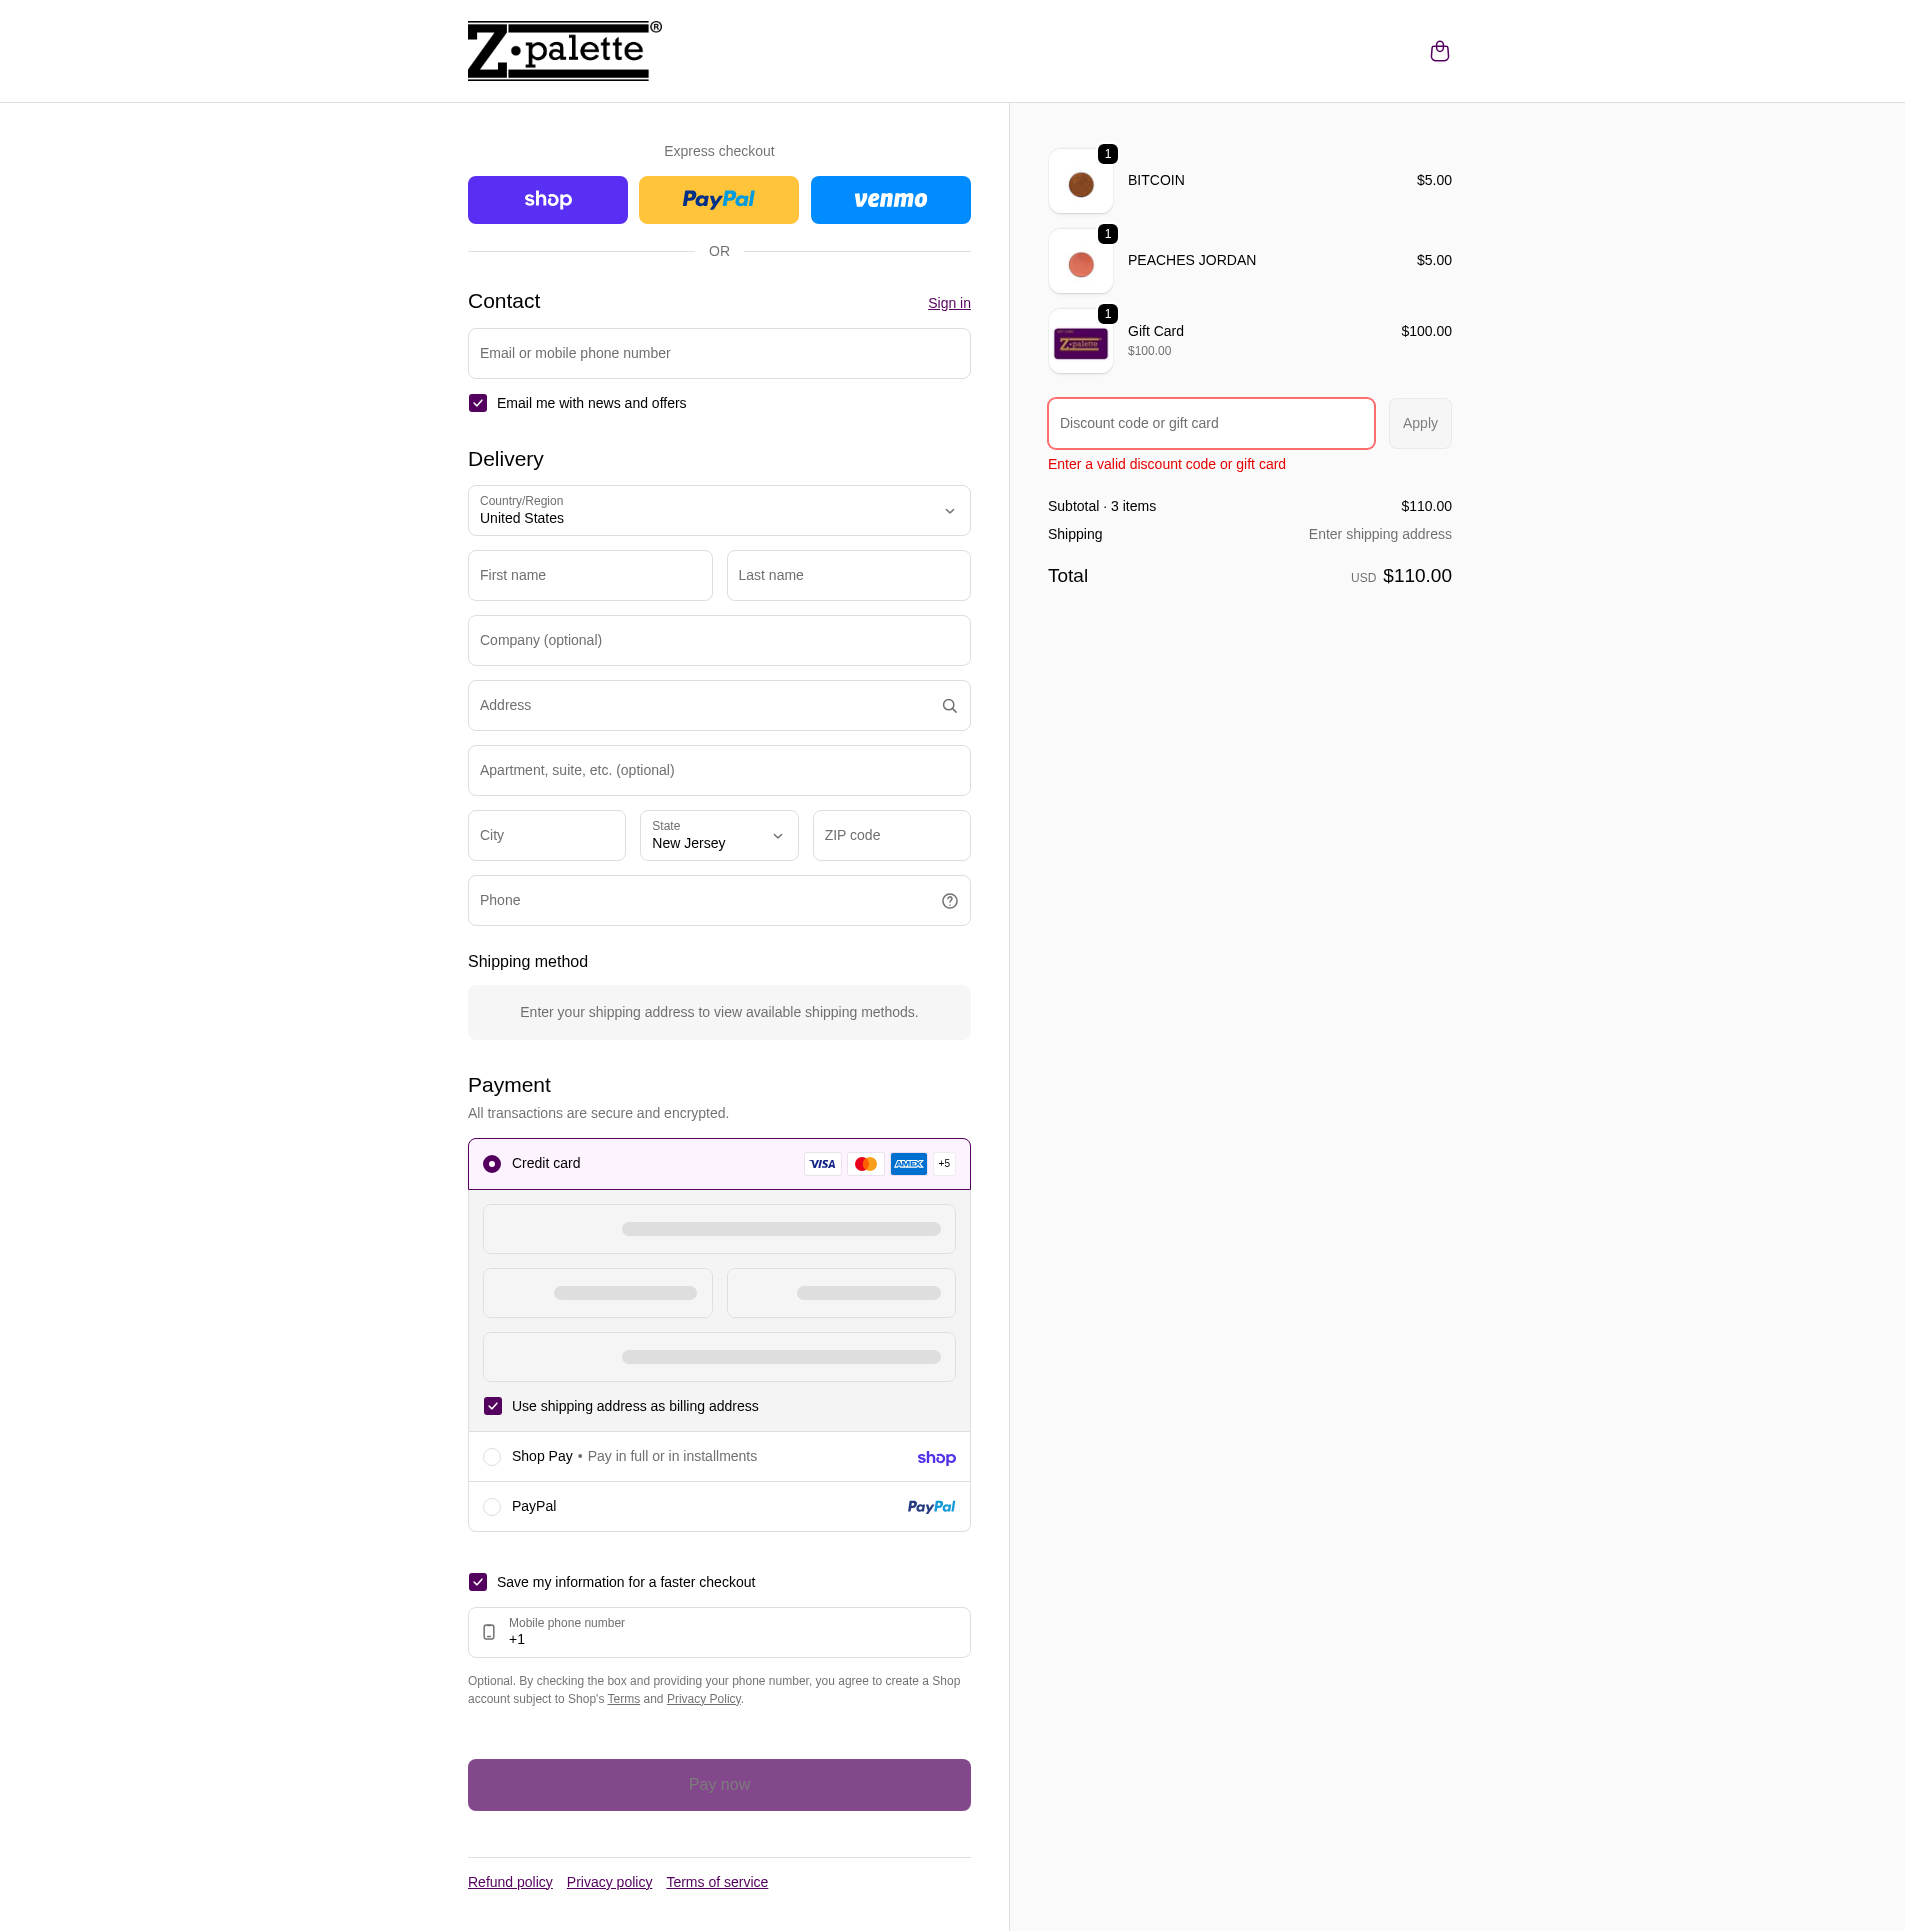Screen dimensions: 1905x1931
Task: Change the State from New Jersey
Action: pyautogui.click(x=718, y=835)
